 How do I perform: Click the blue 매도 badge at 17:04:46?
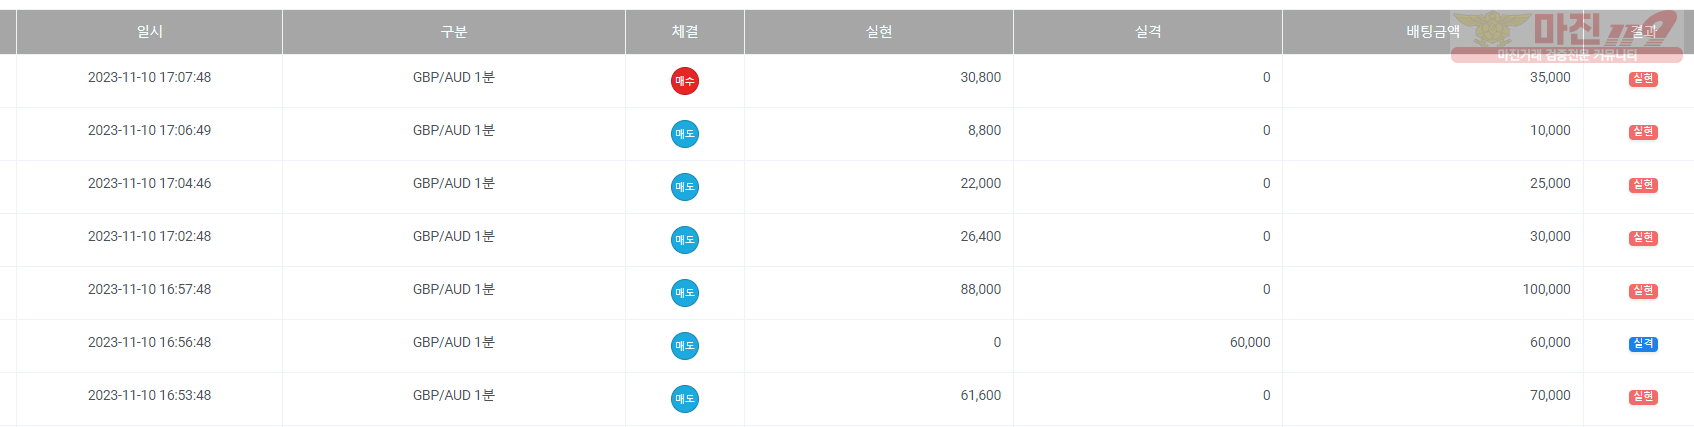685,187
